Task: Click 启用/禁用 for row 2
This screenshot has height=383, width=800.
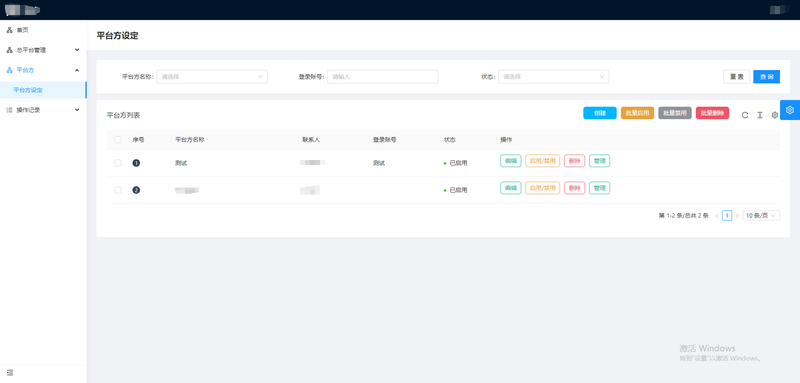Action: point(543,188)
